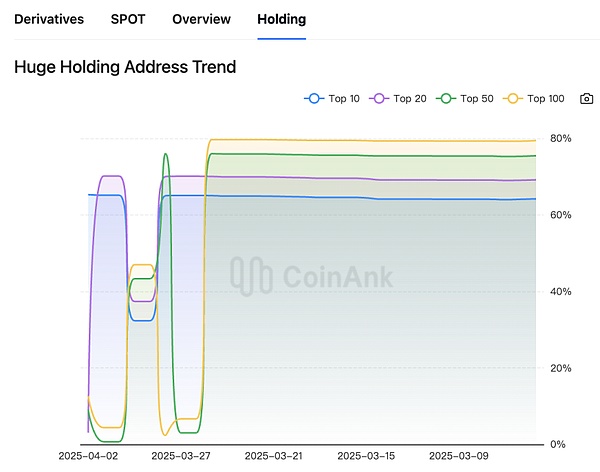Image resolution: width=600 pixels, height=472 pixels.
Task: Click the Huge Holding Address Trend title
Action: pos(125,68)
